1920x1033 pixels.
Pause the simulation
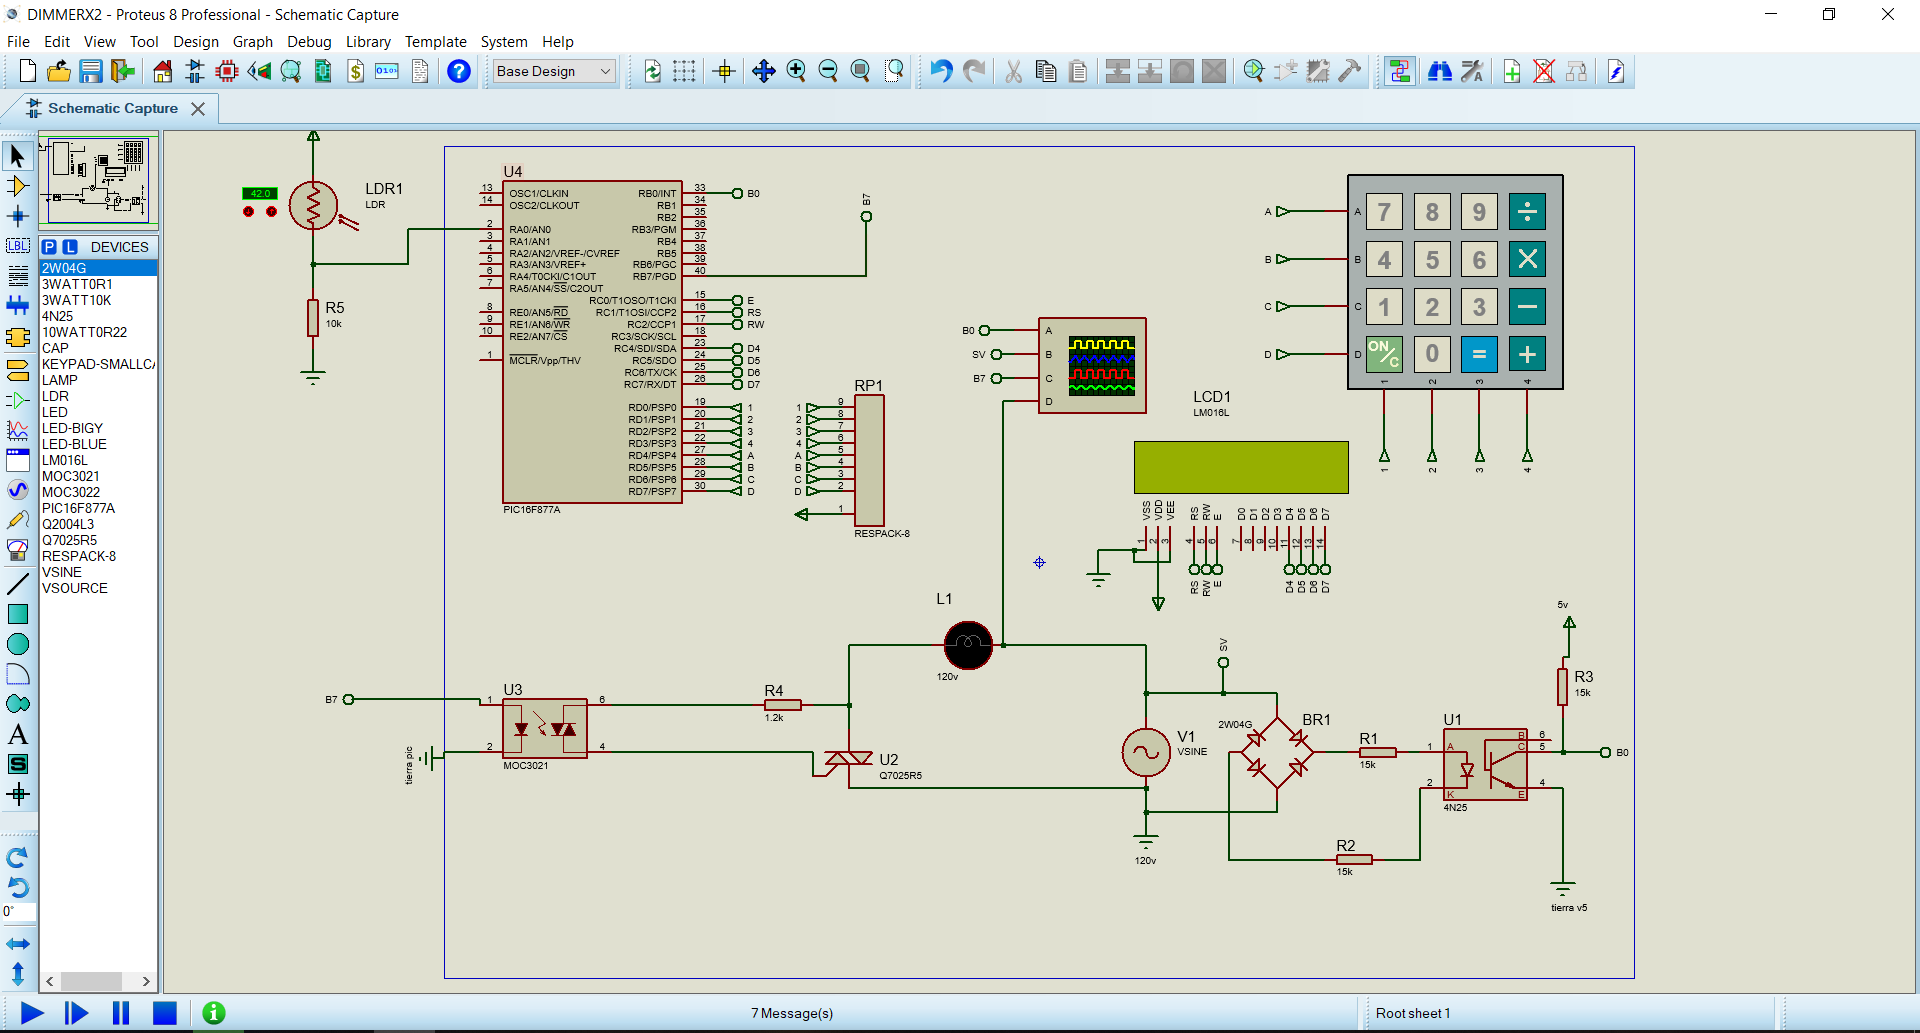(x=121, y=1013)
